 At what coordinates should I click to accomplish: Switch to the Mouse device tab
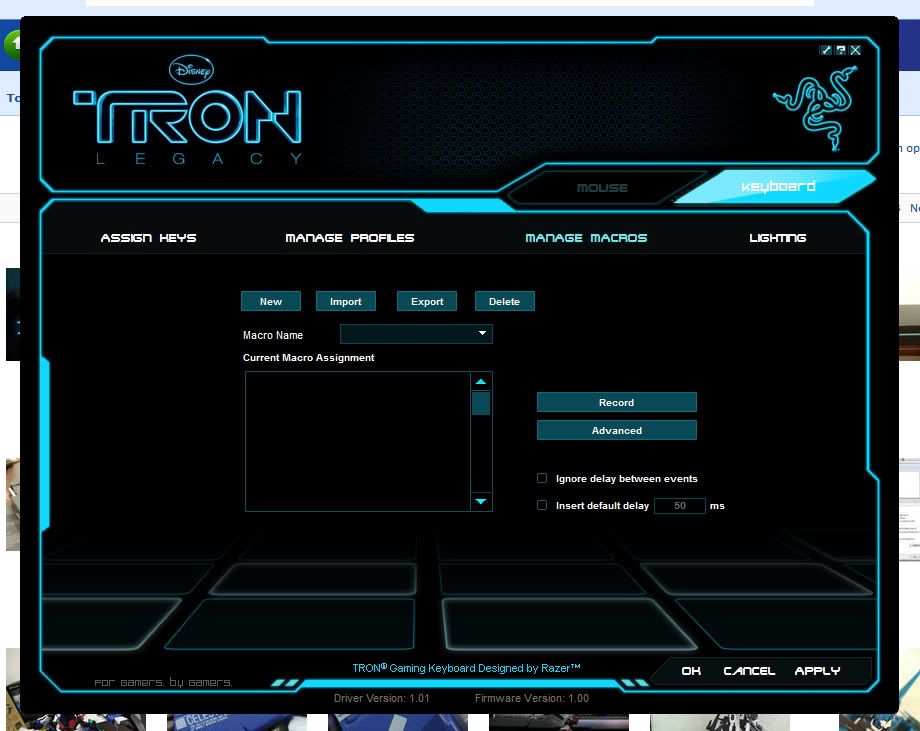pos(602,188)
